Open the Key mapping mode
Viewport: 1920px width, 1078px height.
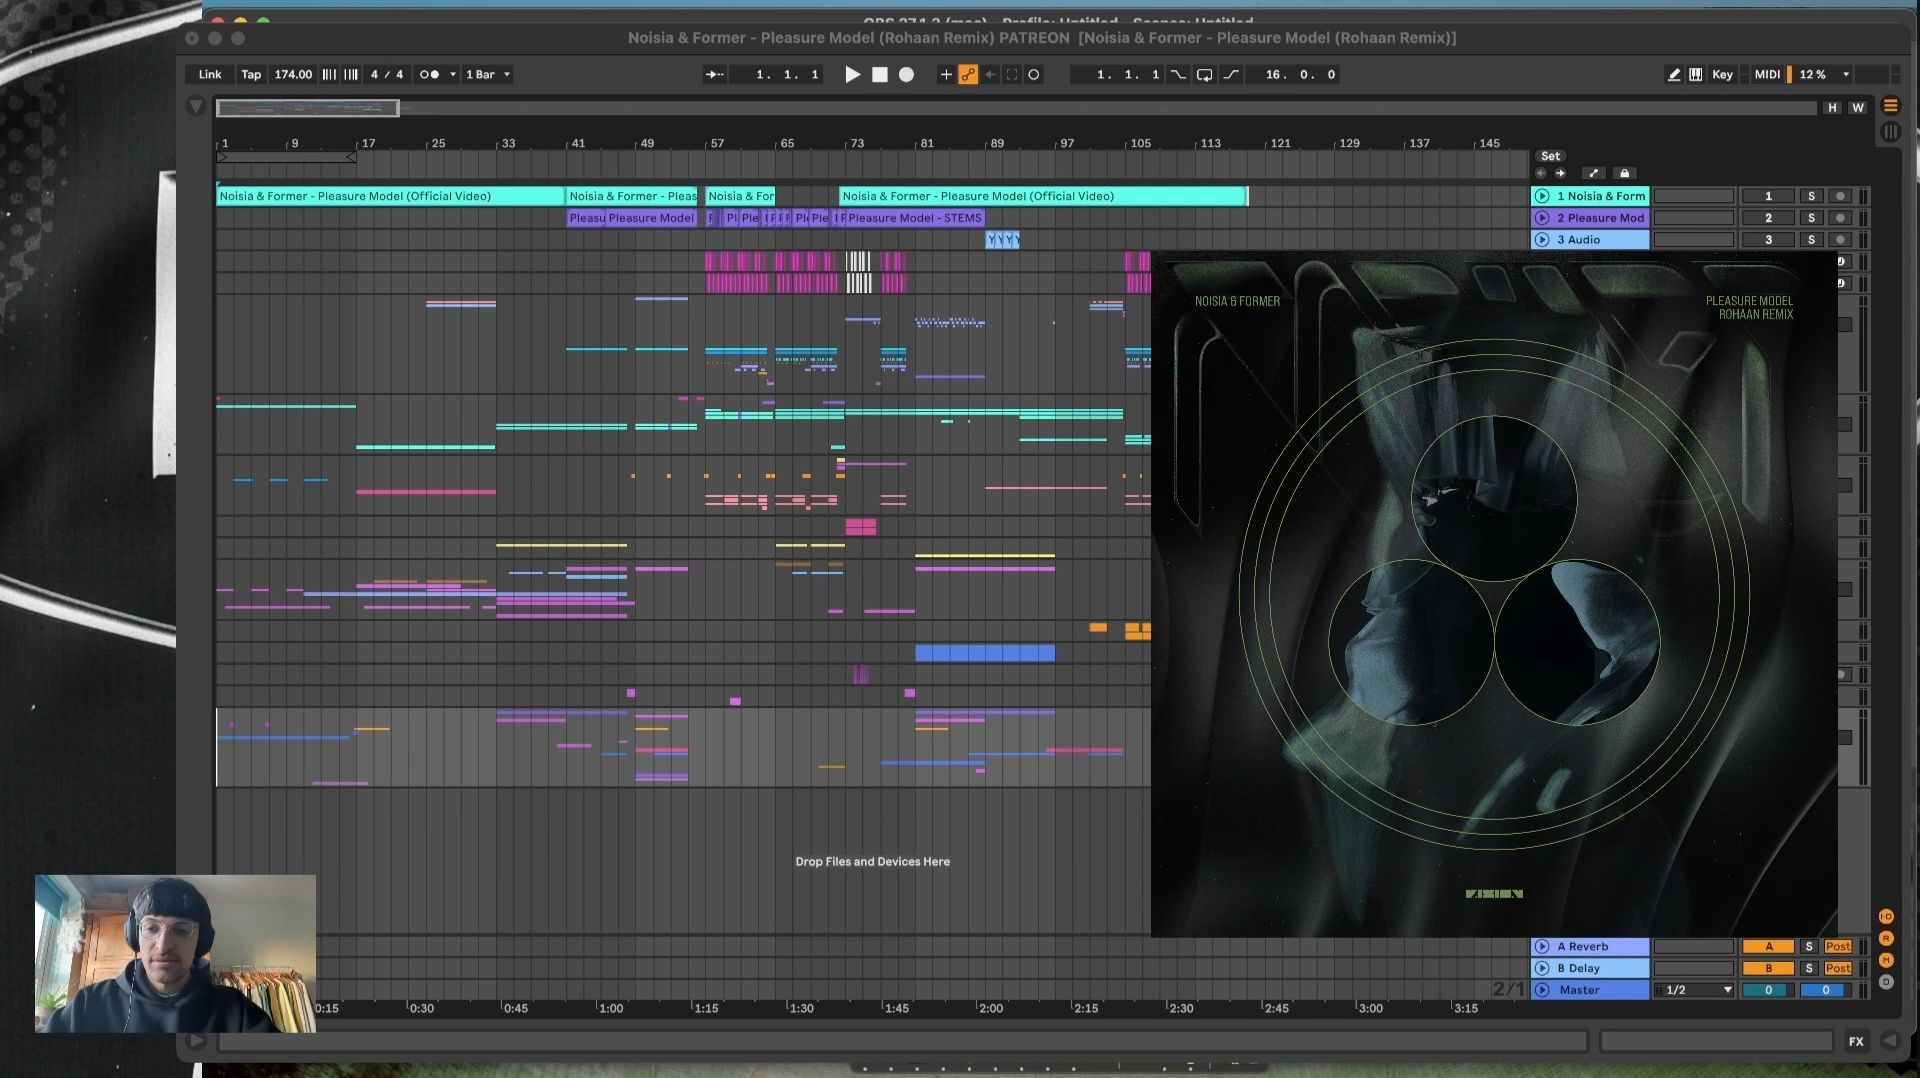pyautogui.click(x=1722, y=74)
